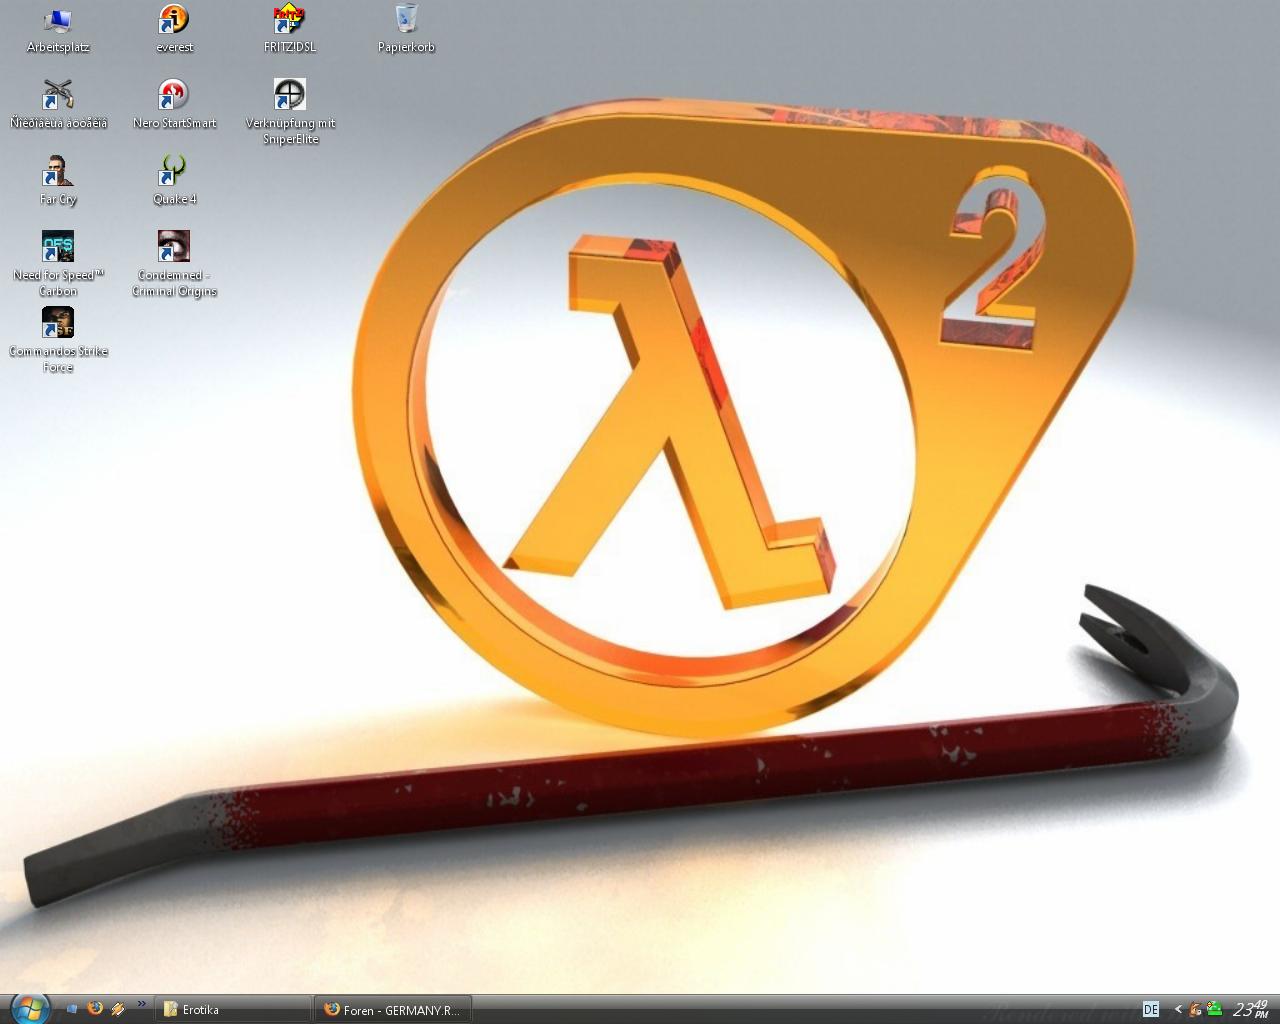Open the Windows Start orb
Viewport: 1280px width, 1024px height.
coord(29,1008)
